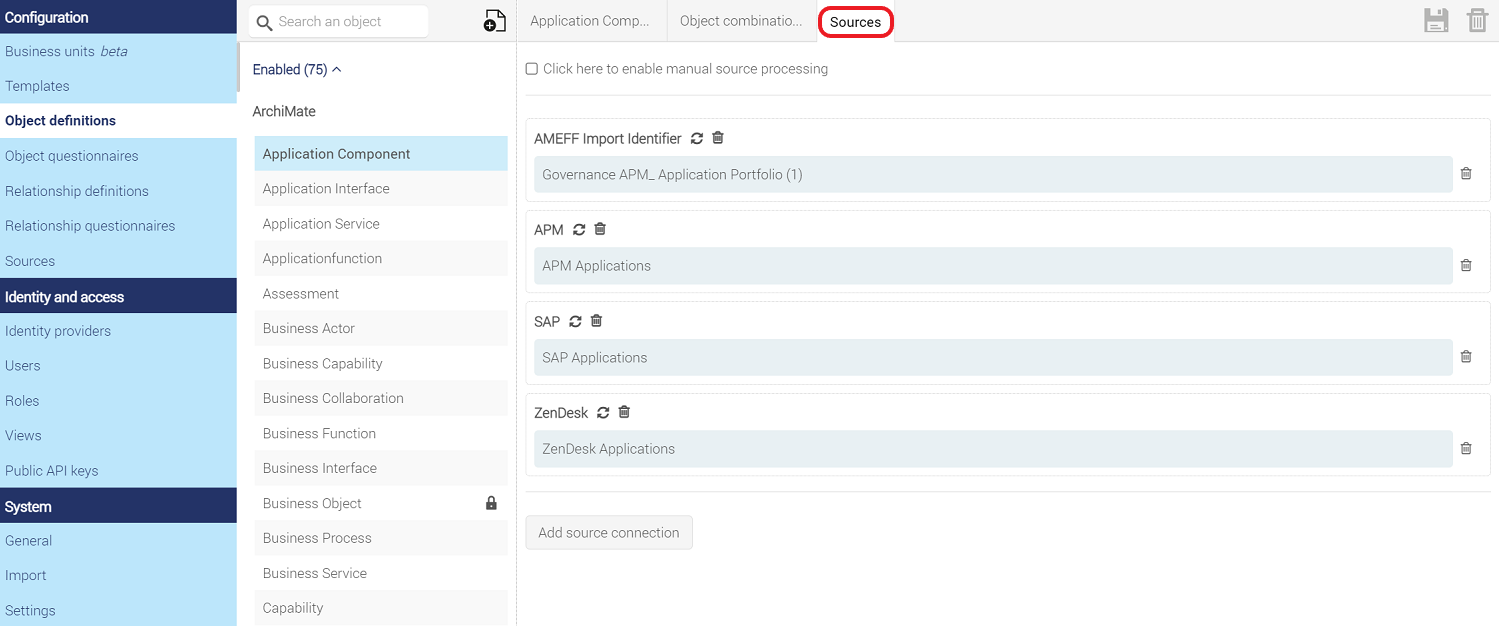Delete the SAP source via header trash
Image resolution: width=1499 pixels, height=626 pixels.
(596, 321)
